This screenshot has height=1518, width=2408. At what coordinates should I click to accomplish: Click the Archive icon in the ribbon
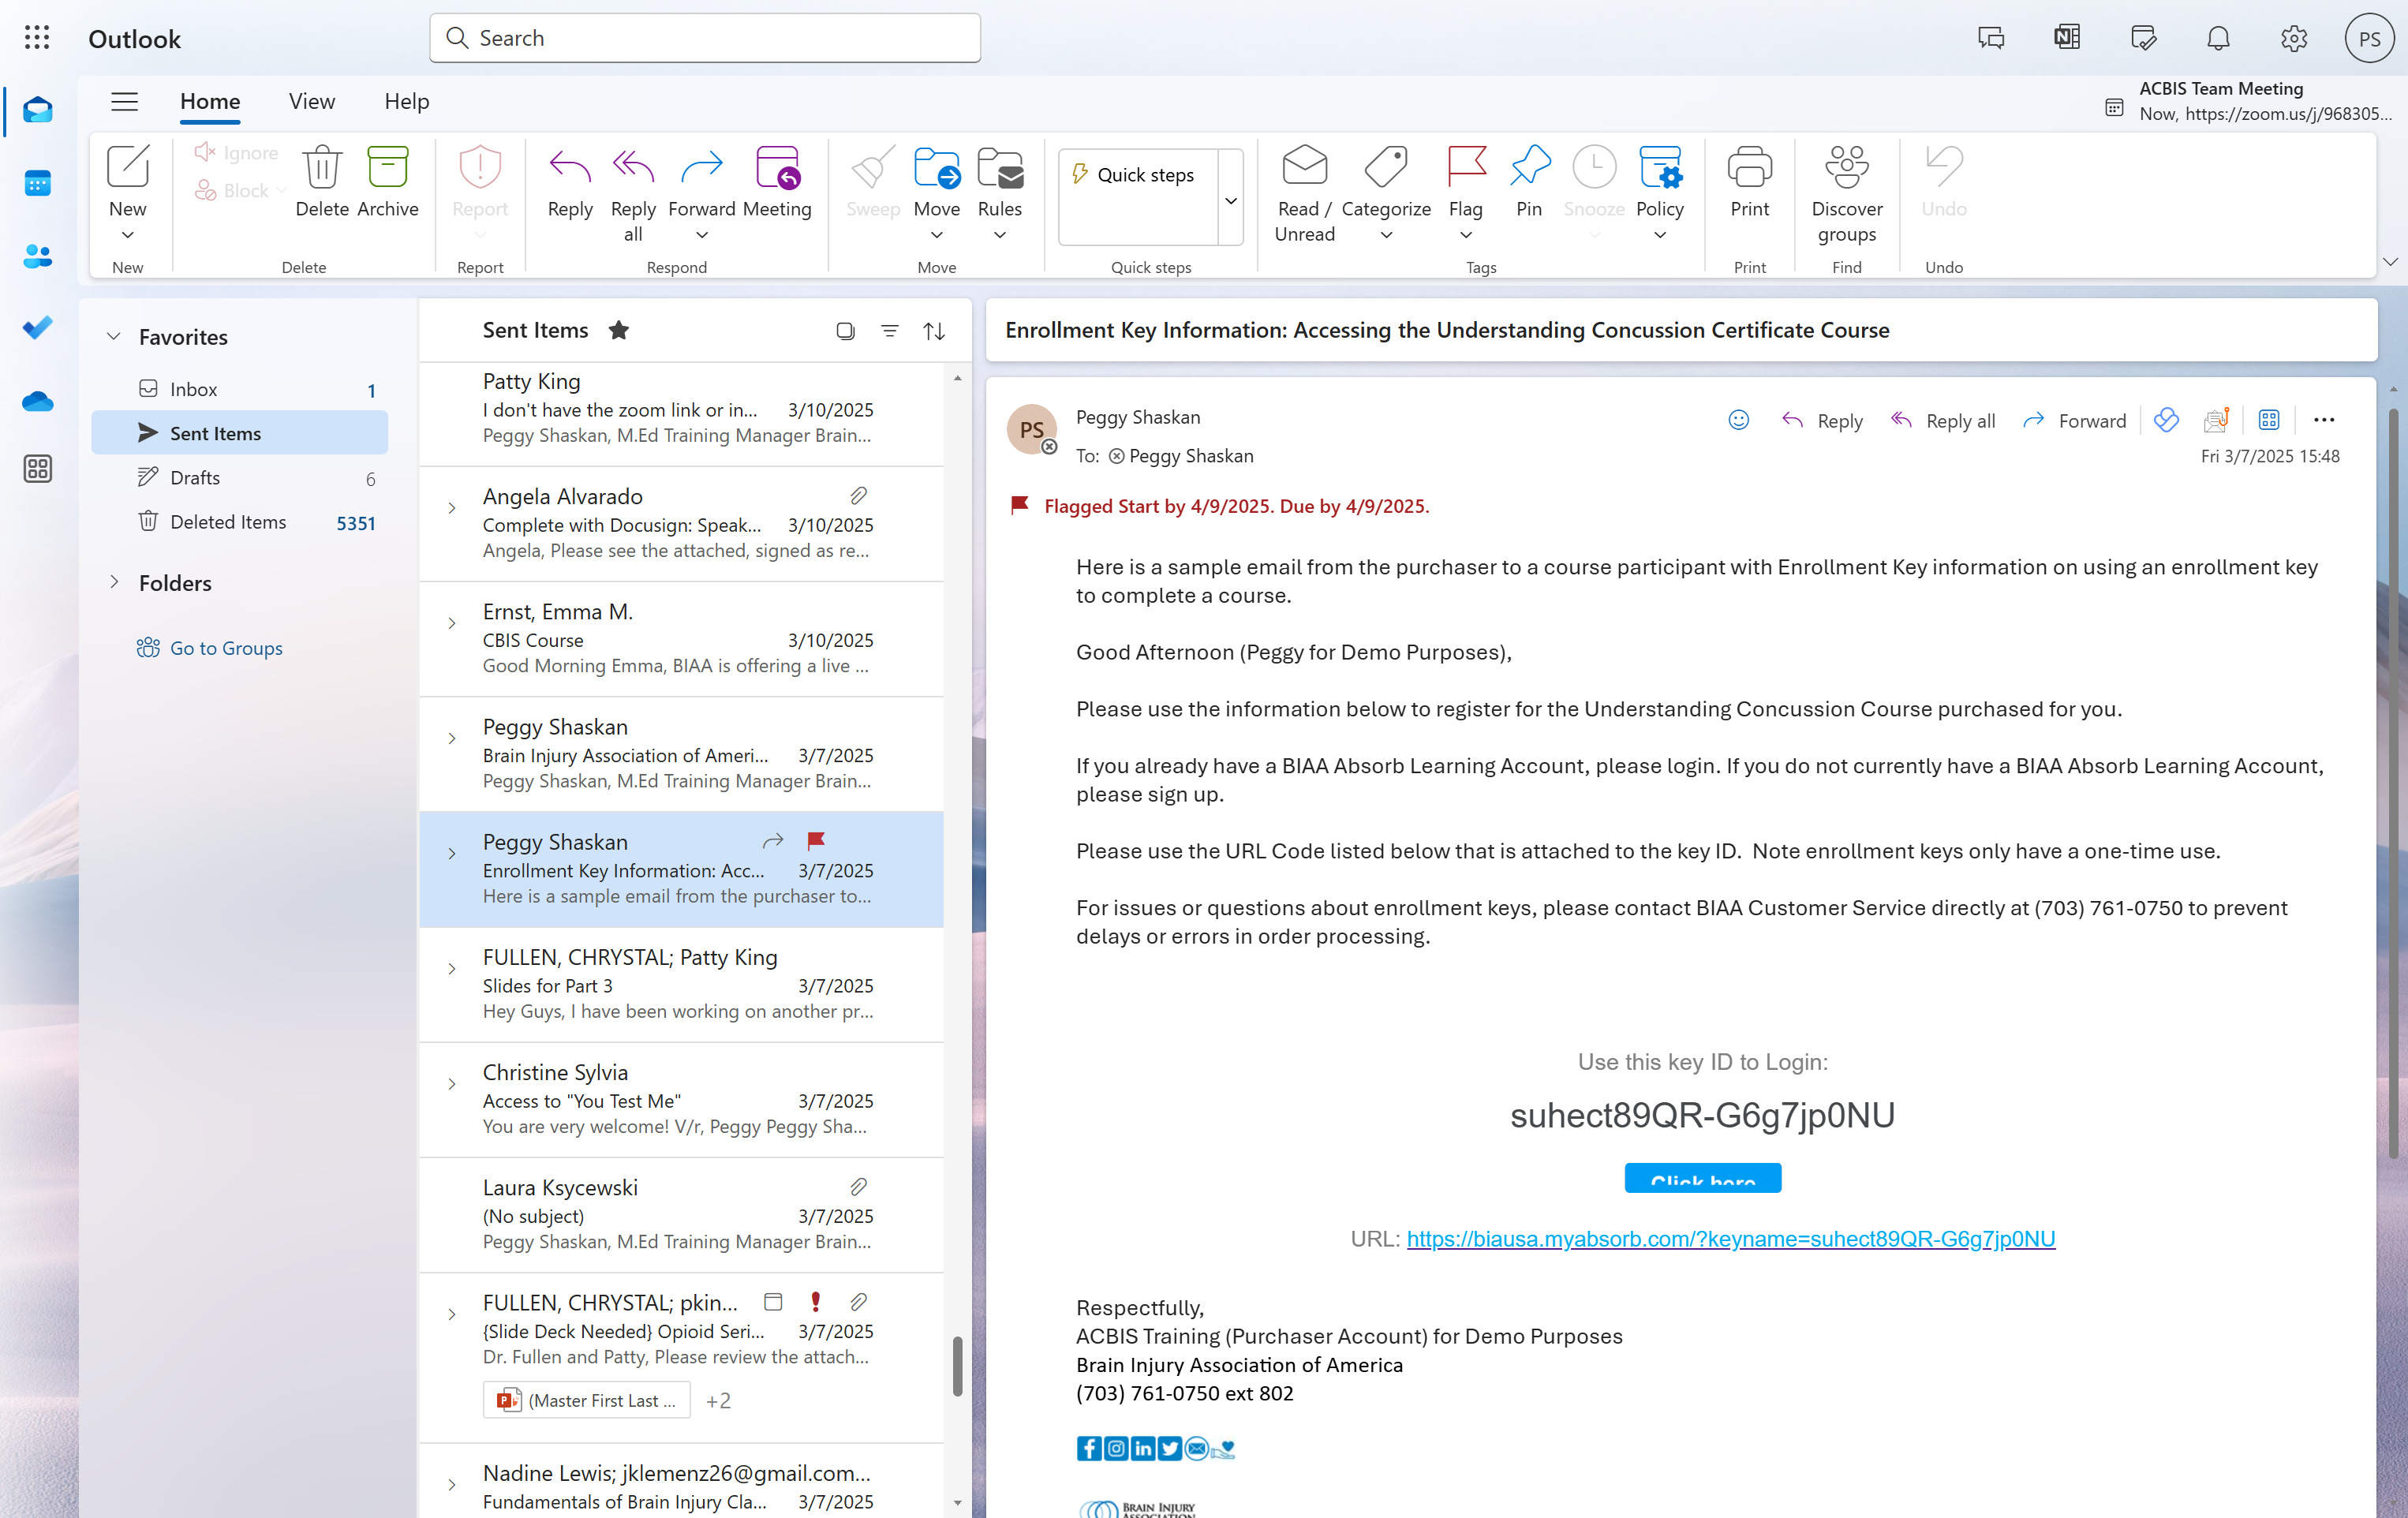click(388, 182)
